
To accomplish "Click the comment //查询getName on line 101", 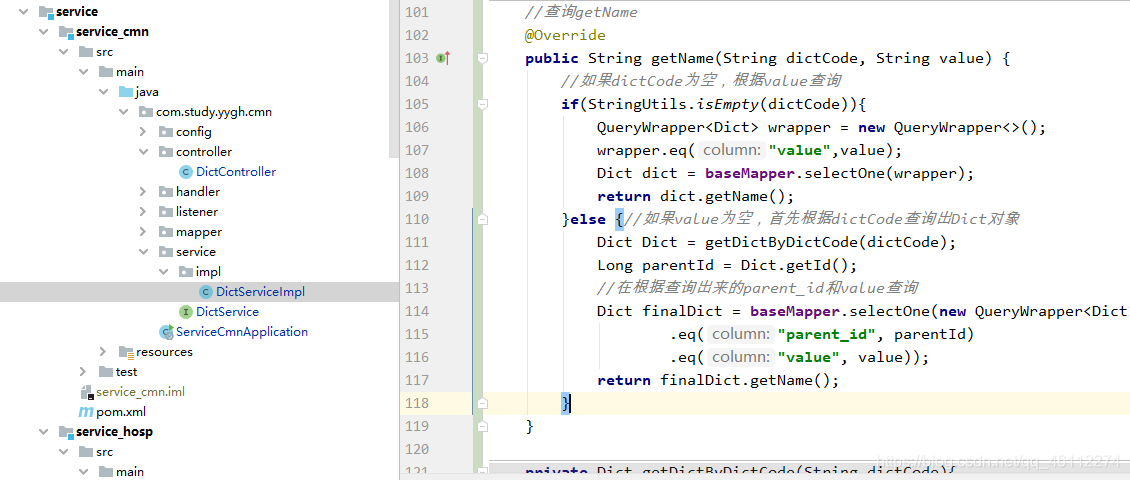I will click(x=582, y=12).
